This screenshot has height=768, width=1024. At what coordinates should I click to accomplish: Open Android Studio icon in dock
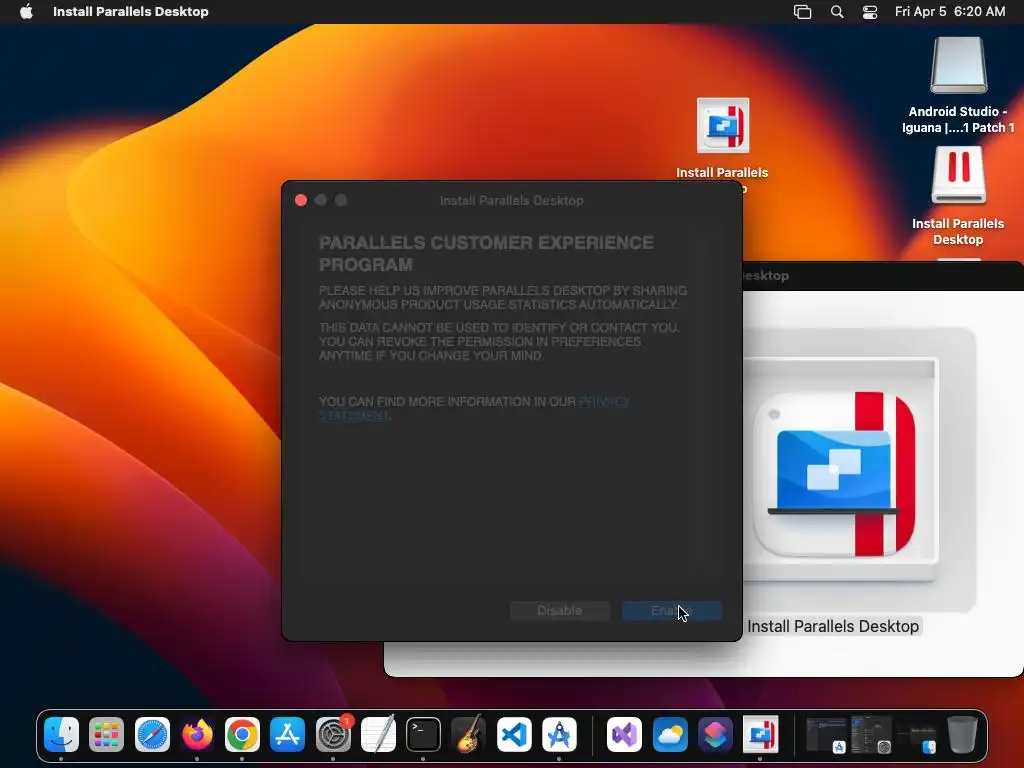pos(559,735)
